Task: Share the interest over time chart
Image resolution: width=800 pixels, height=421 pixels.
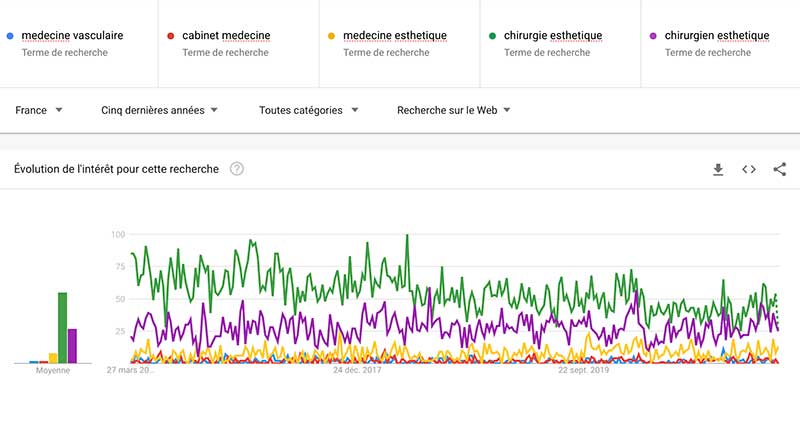Action: tap(780, 170)
